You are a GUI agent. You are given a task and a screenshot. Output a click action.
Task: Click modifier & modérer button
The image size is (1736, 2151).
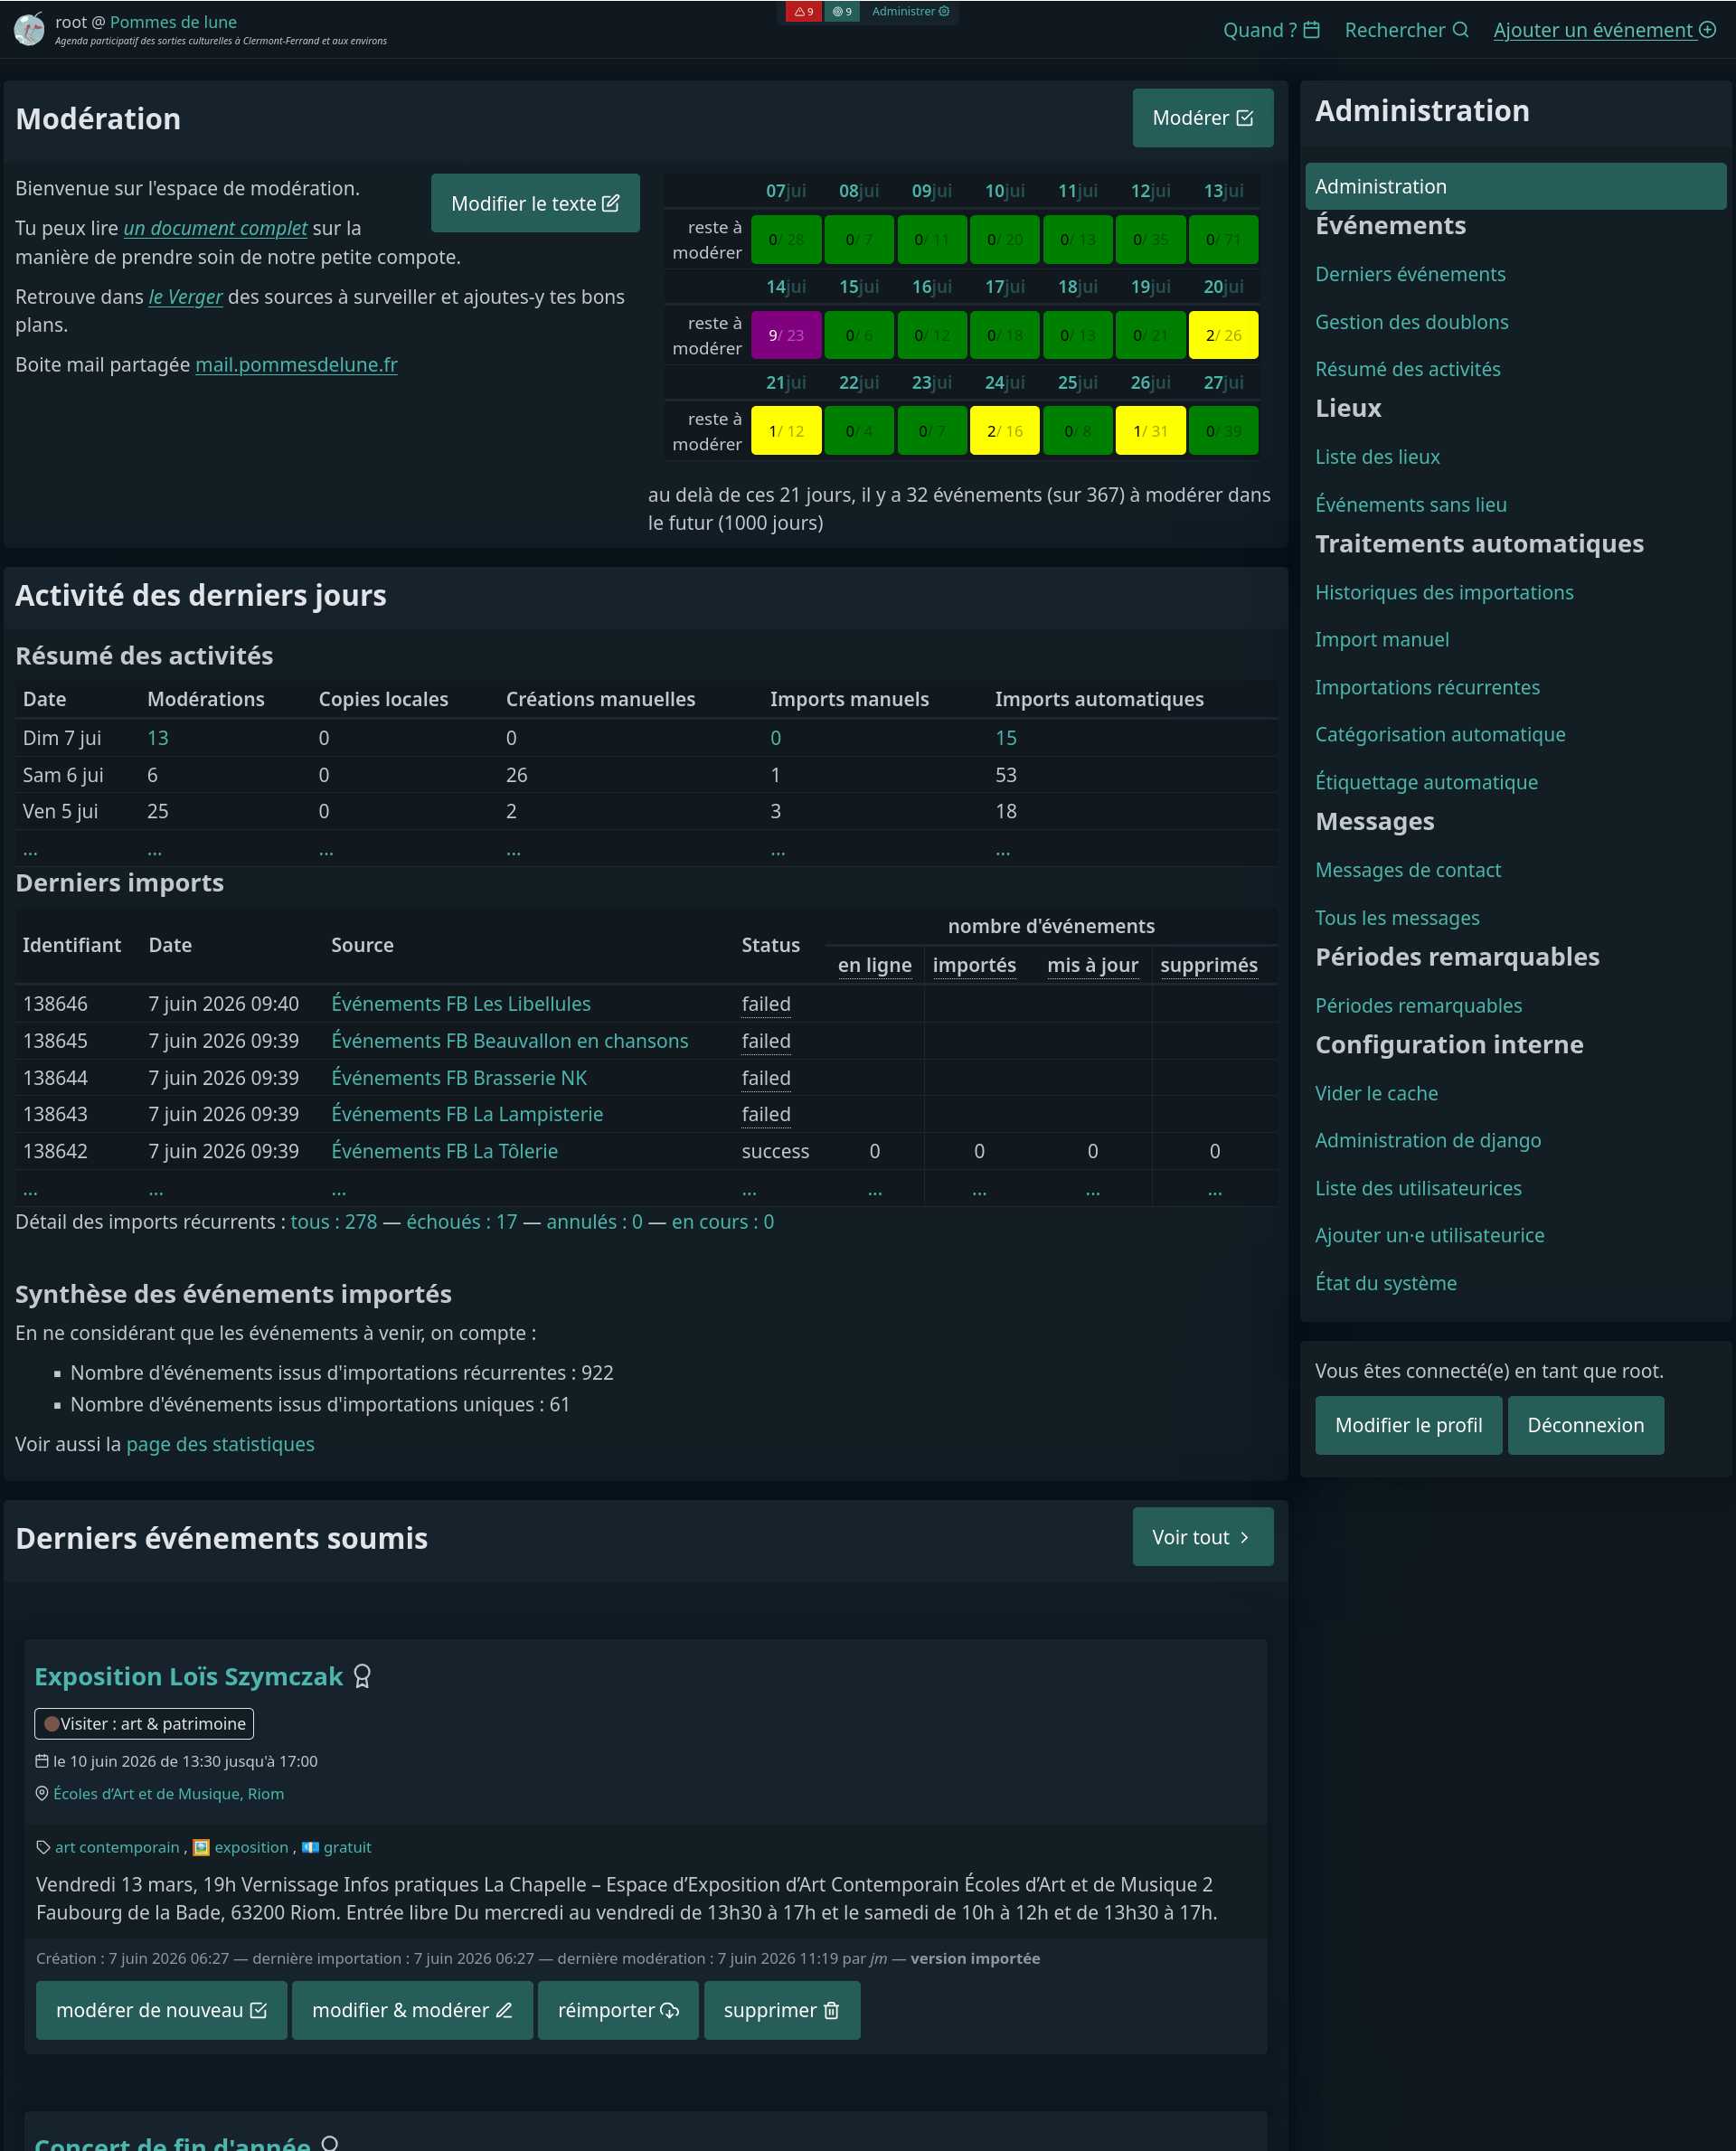pos(412,2011)
